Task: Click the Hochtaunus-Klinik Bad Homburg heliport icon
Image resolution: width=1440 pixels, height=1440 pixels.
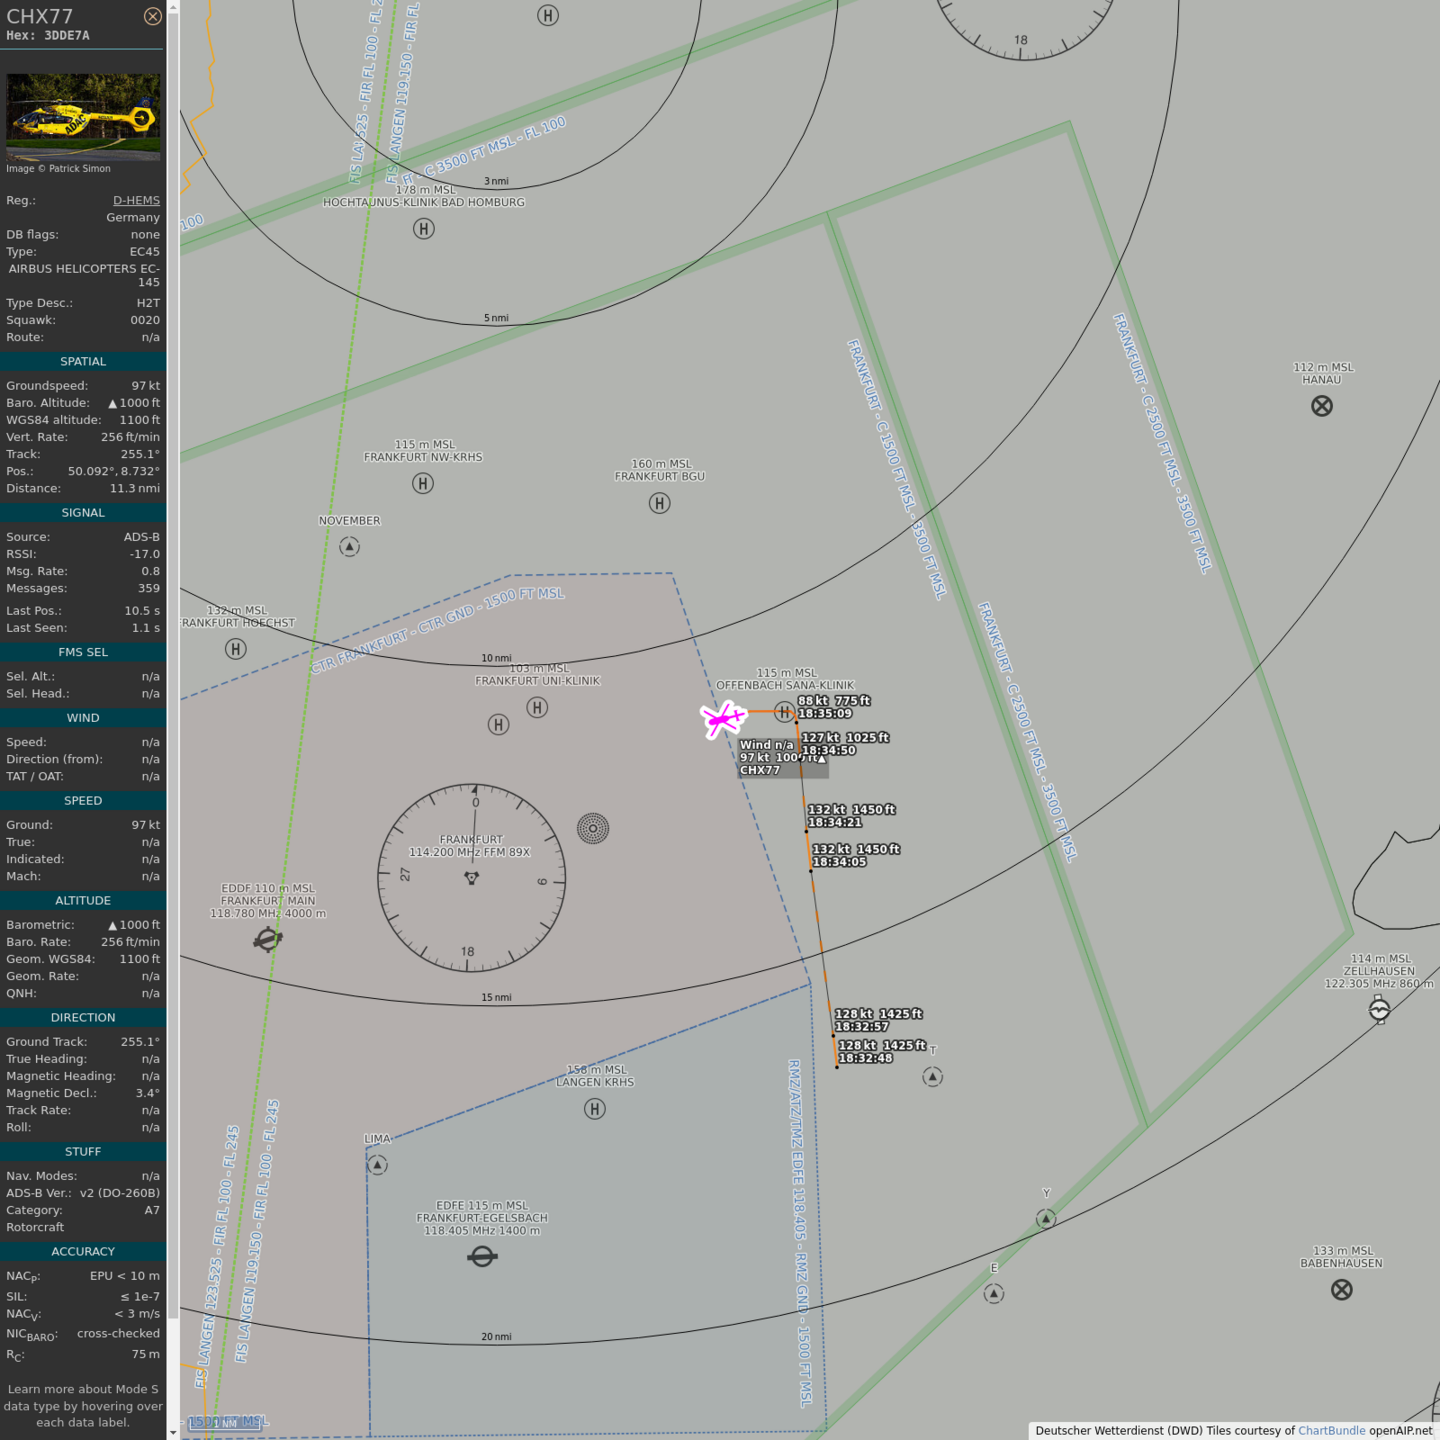Action: tap(424, 229)
